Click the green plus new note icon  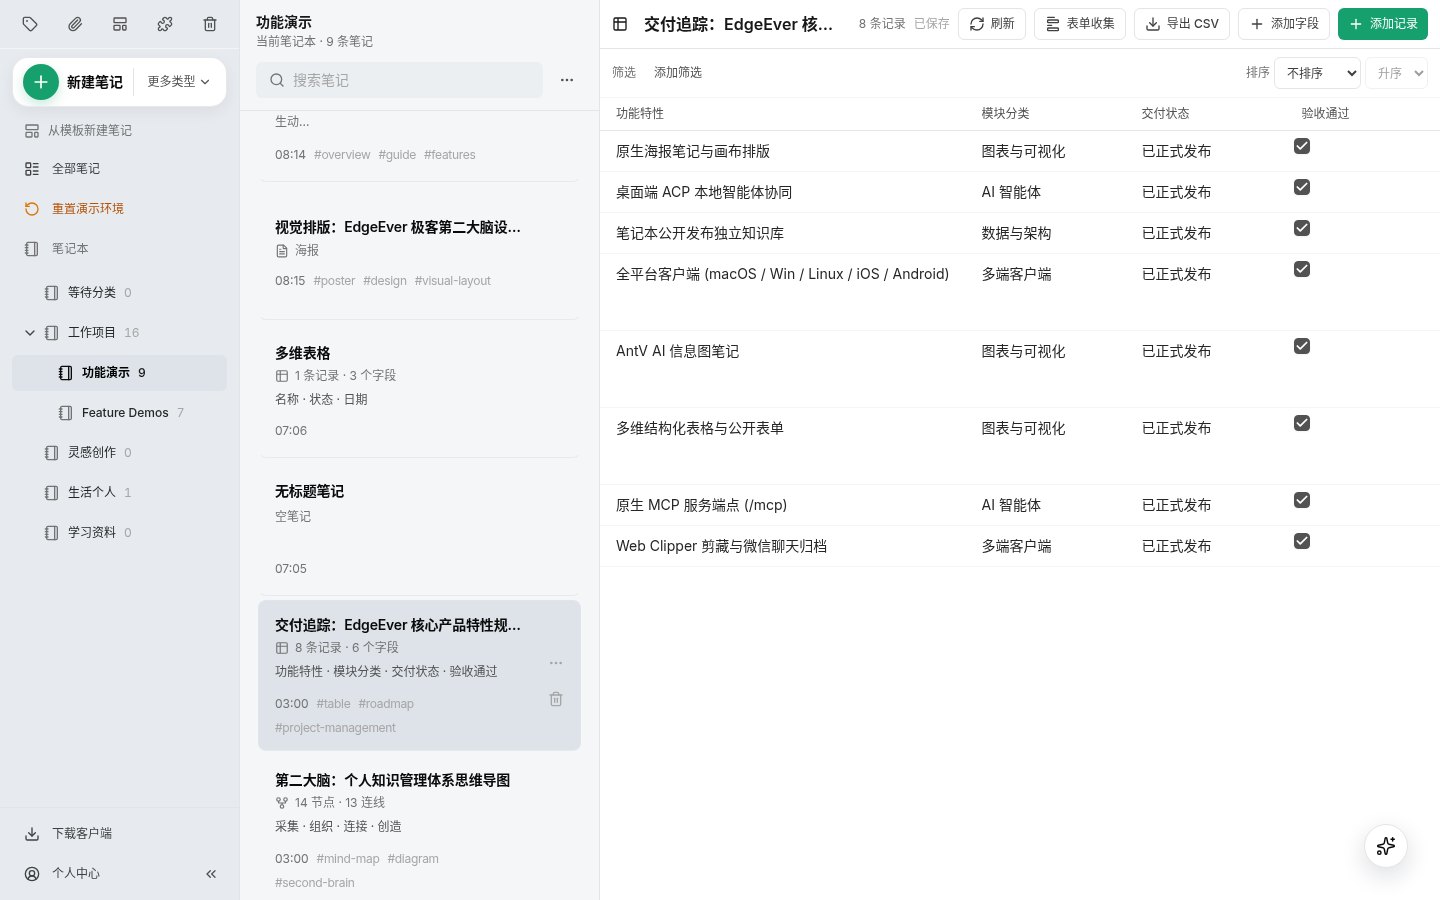41,82
